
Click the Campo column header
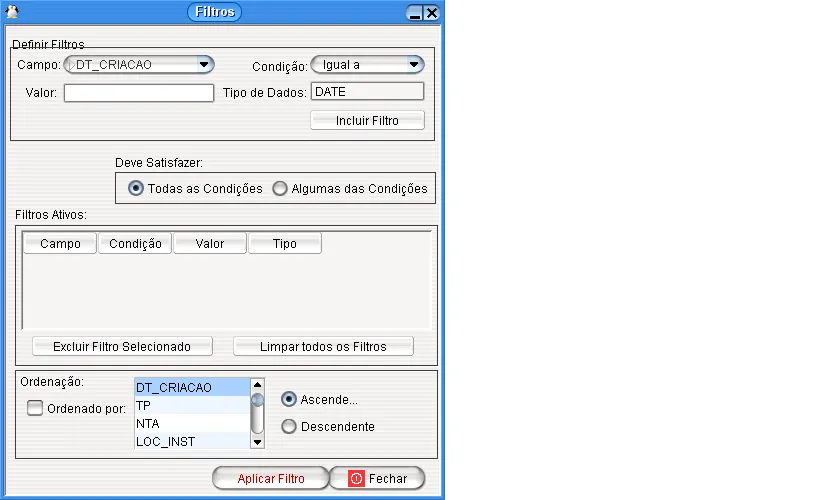tap(60, 243)
